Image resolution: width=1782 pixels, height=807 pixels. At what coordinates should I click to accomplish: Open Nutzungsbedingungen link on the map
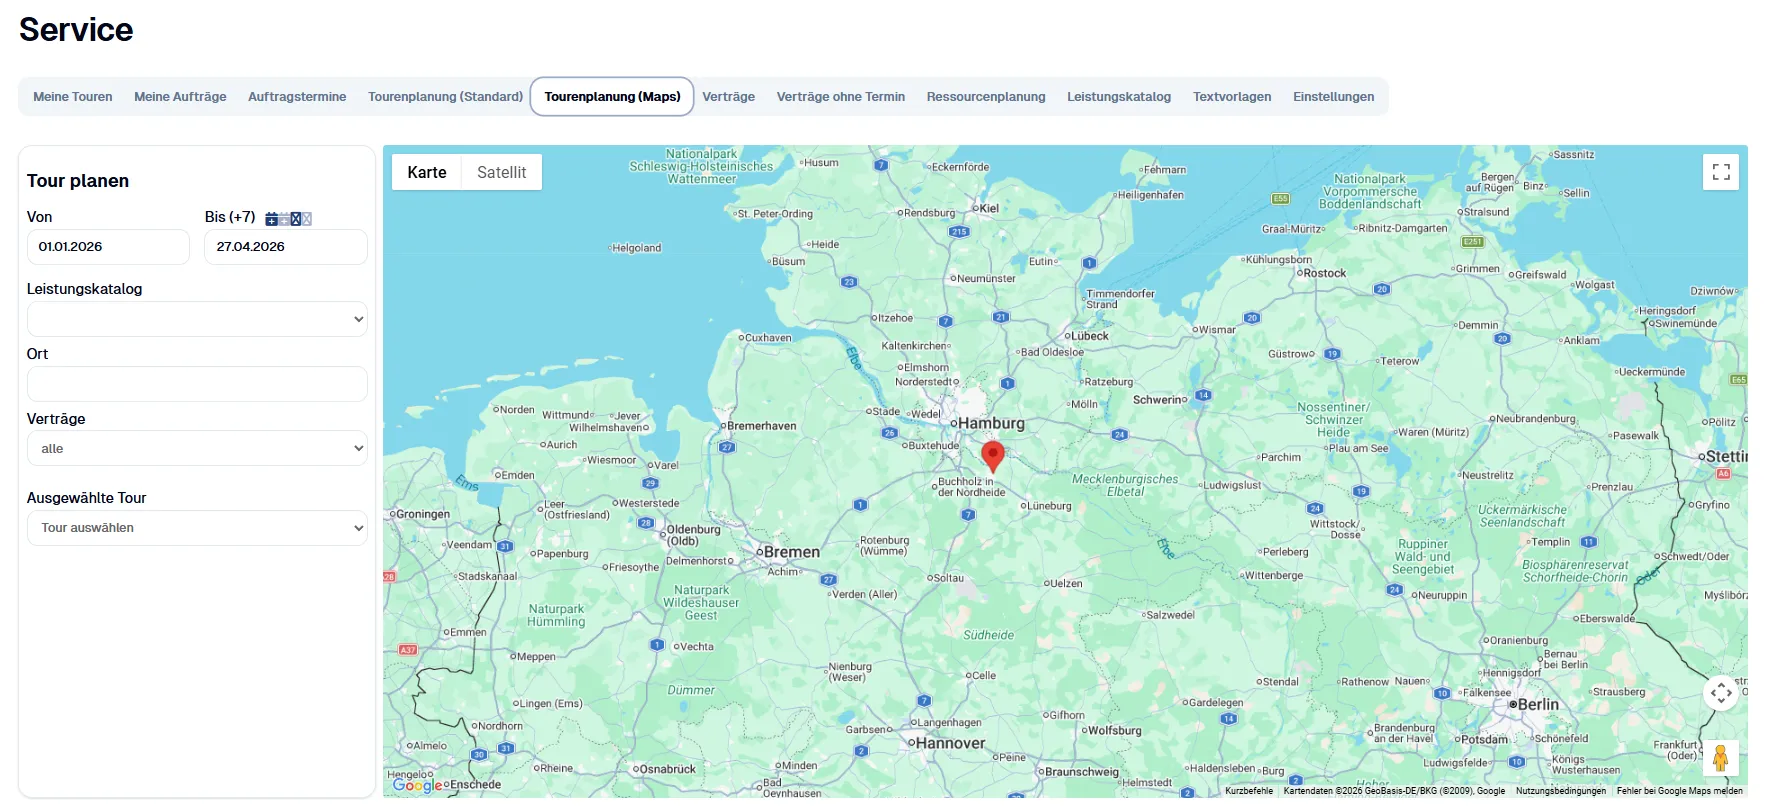(1560, 791)
